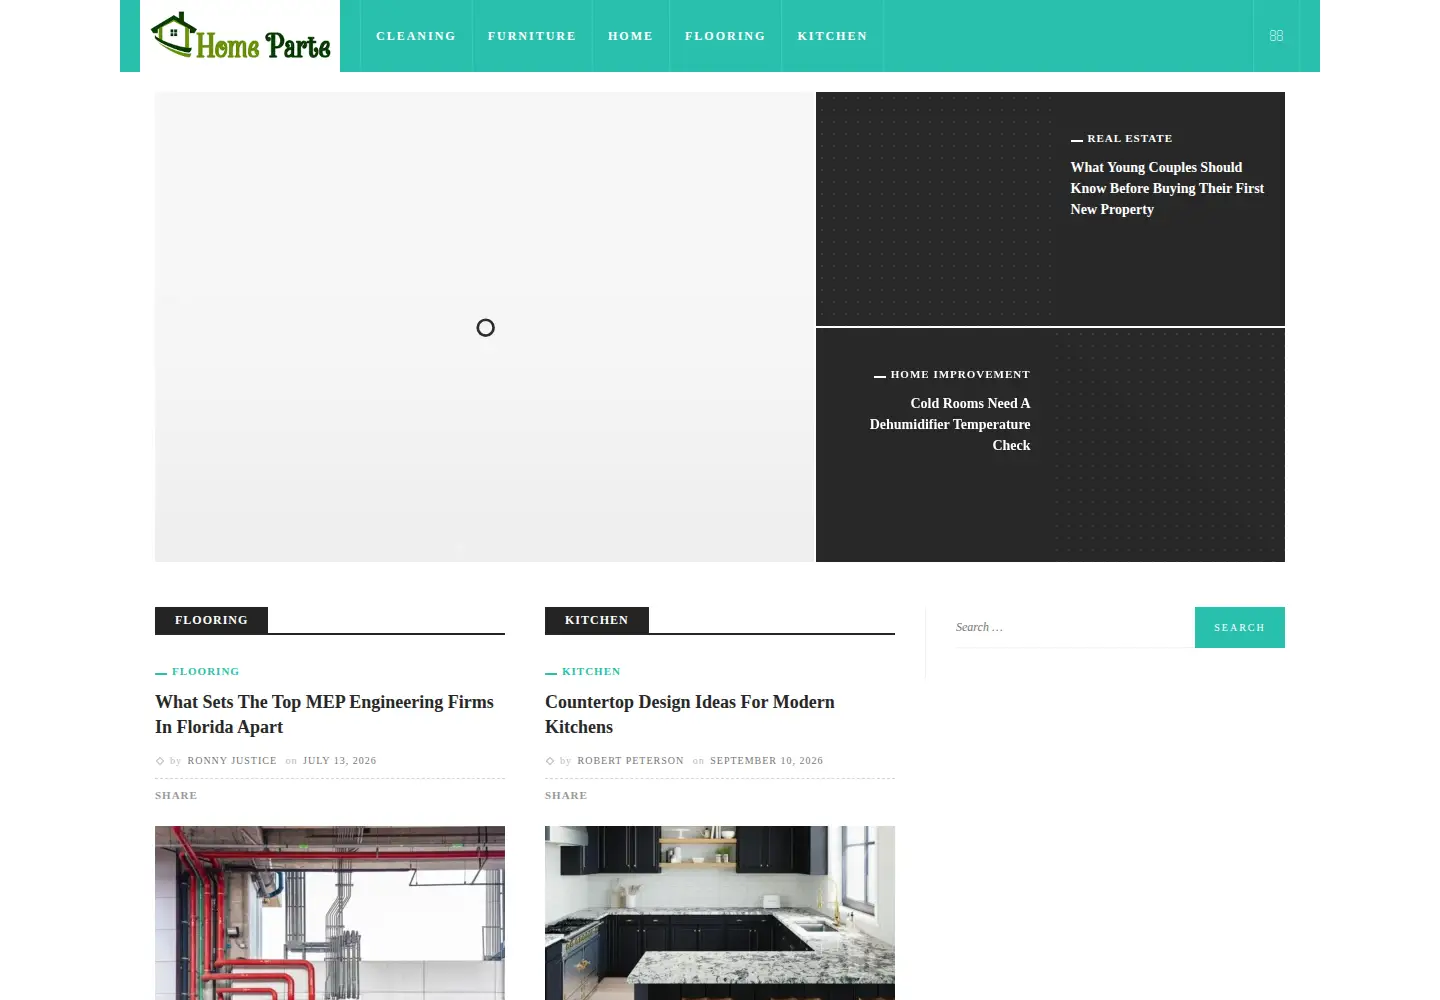Read 'What Young Couples Should Know' article
1440x1000 pixels.
pos(1167,188)
